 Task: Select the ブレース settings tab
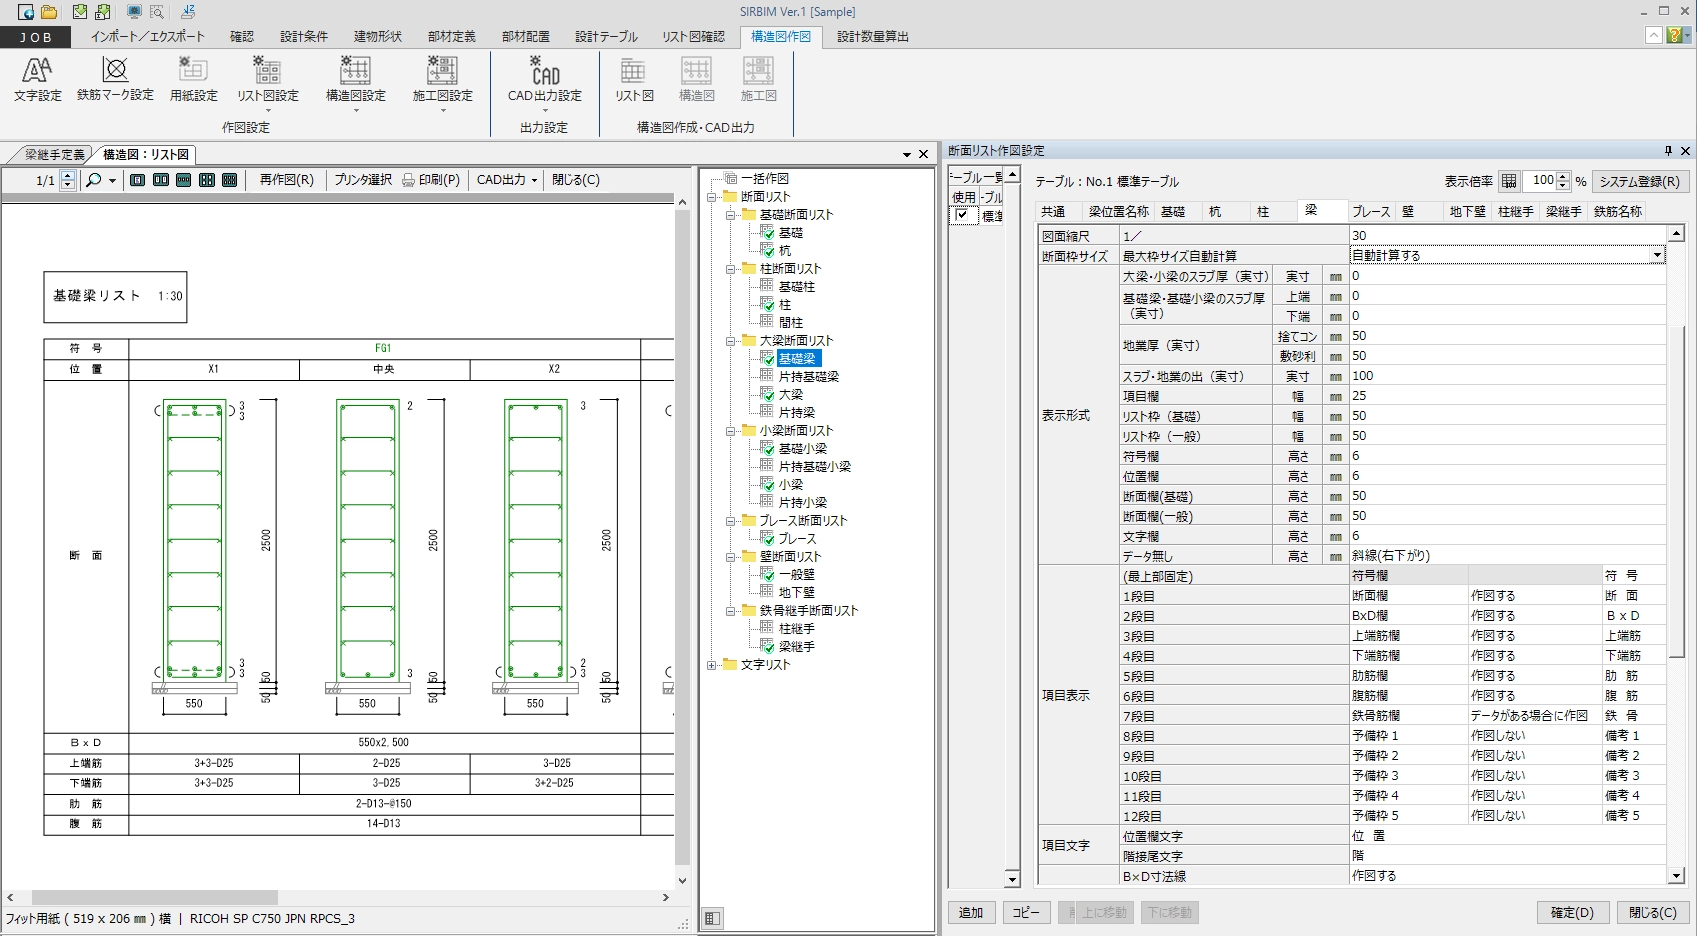pyautogui.click(x=1371, y=211)
